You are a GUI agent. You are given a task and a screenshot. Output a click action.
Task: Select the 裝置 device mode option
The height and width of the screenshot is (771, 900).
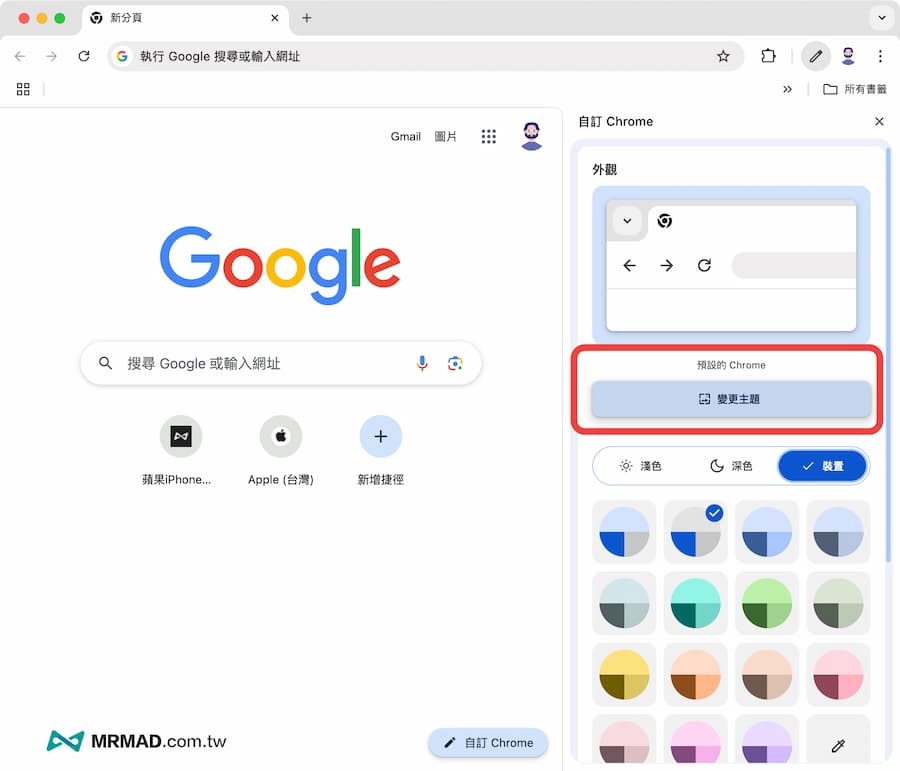click(x=822, y=466)
